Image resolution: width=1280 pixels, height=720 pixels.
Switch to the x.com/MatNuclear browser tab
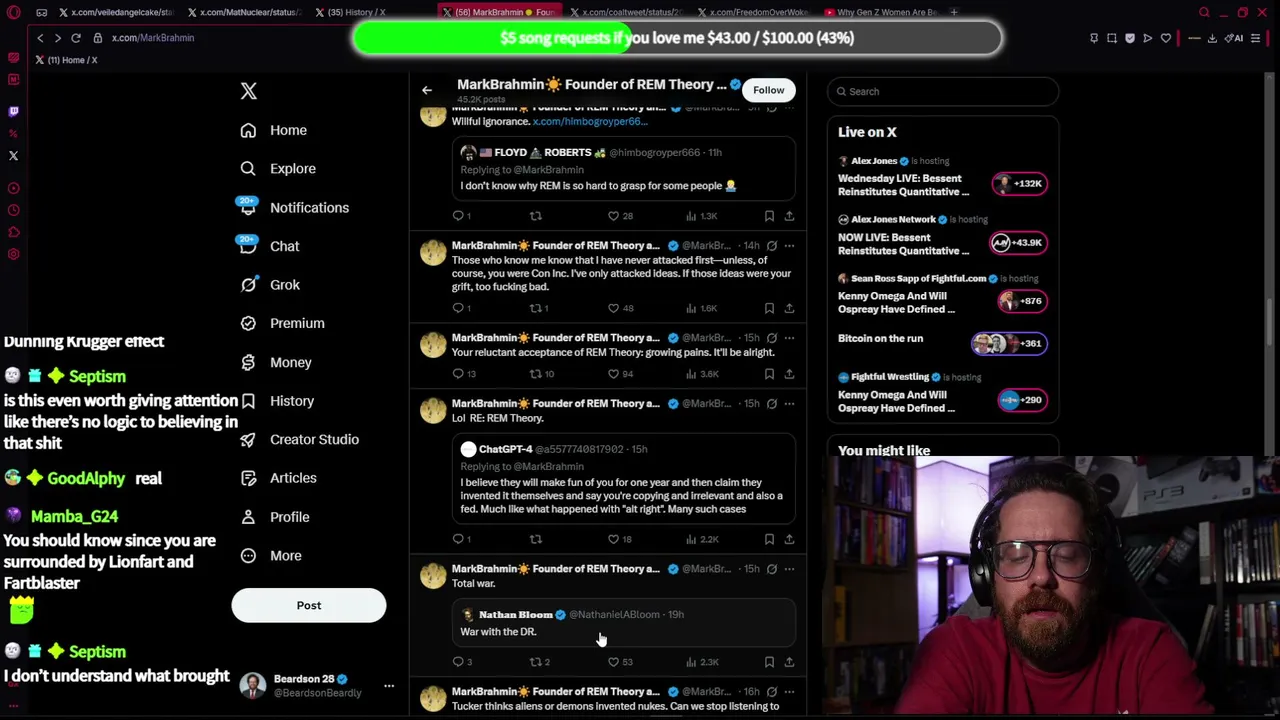click(245, 12)
